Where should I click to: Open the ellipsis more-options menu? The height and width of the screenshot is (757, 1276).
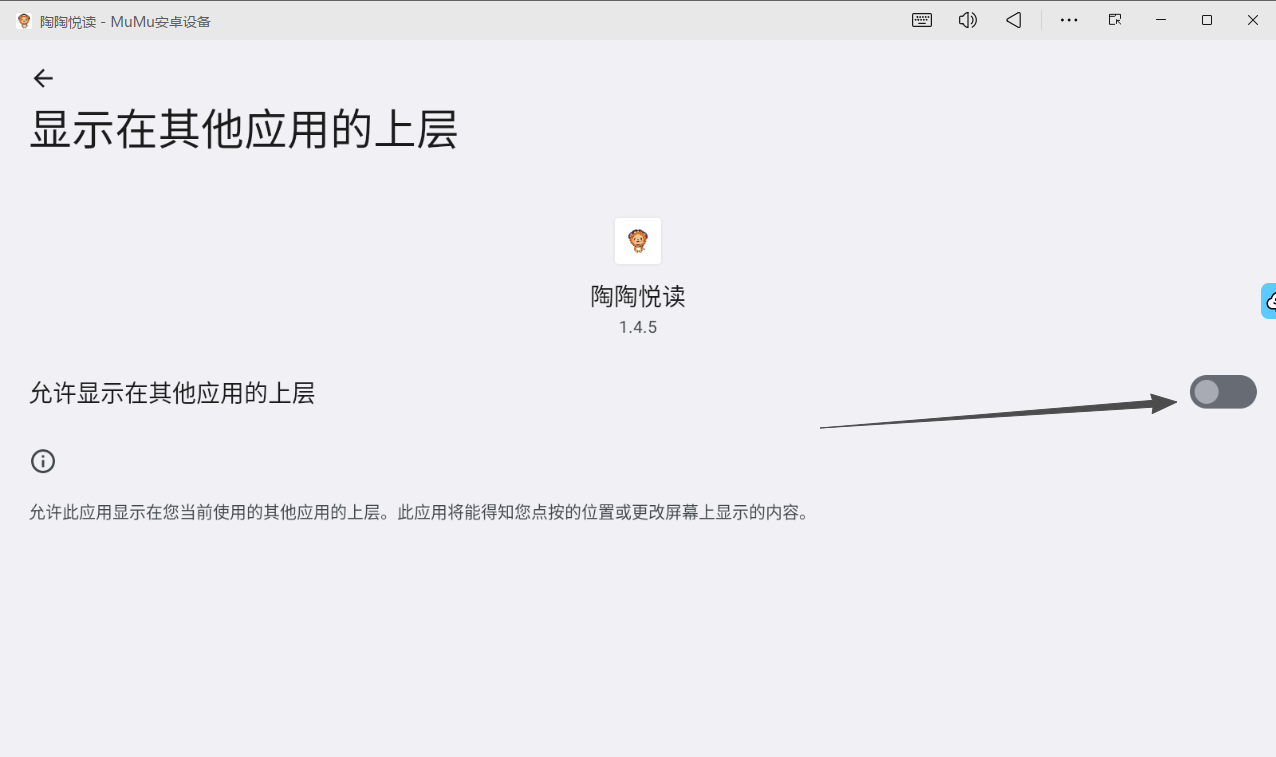tap(1069, 19)
